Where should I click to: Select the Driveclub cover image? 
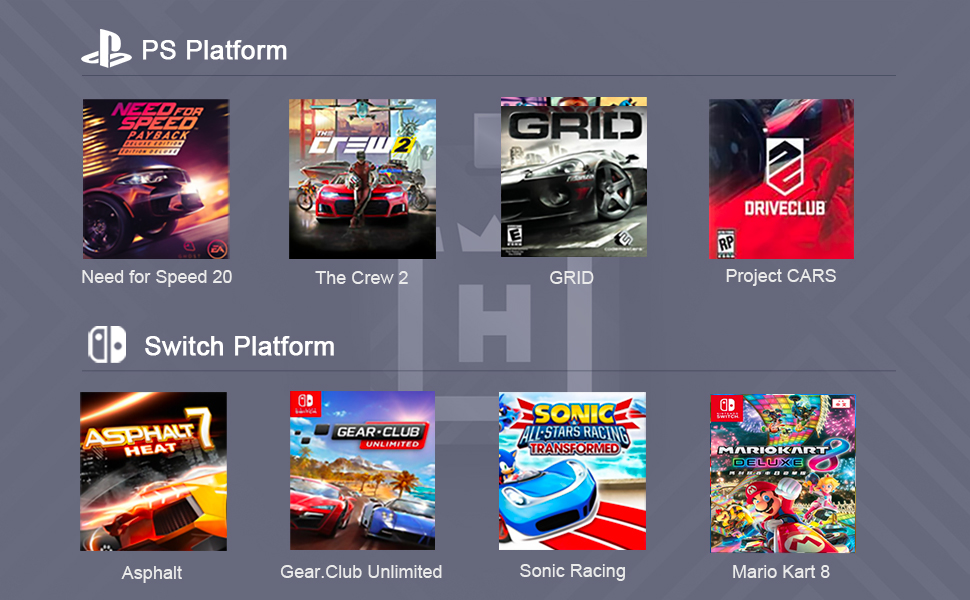click(x=781, y=179)
